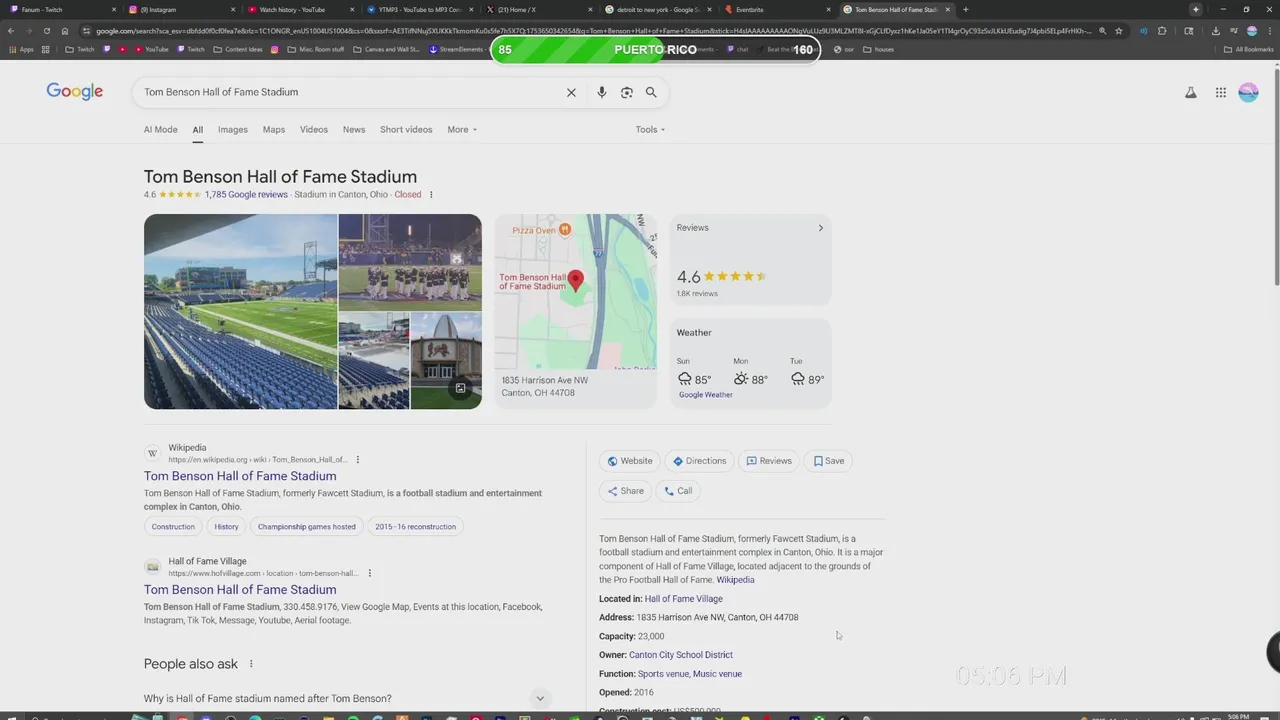Clear the search query with the X icon
Image resolution: width=1280 pixels, height=720 pixels.
(x=571, y=92)
